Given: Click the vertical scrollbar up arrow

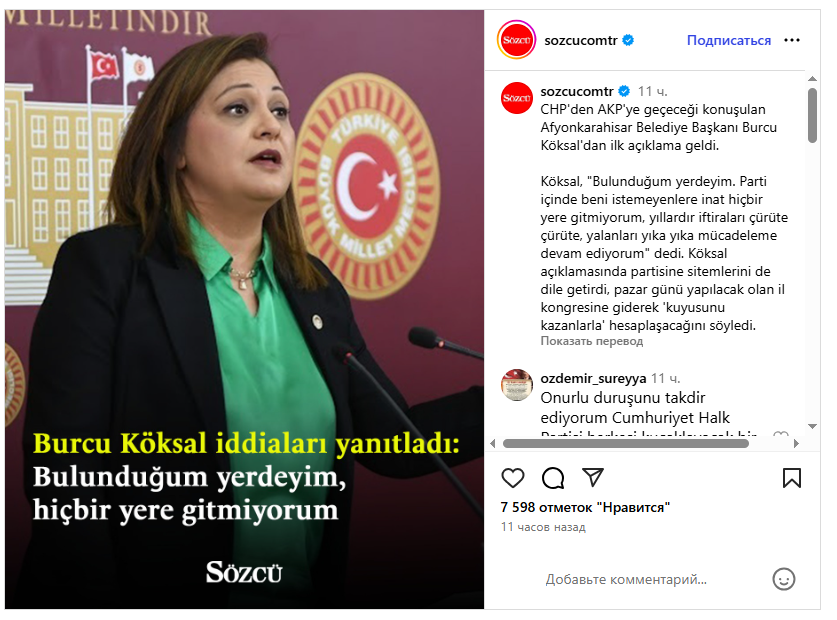Looking at the screenshot, I should (x=812, y=79).
